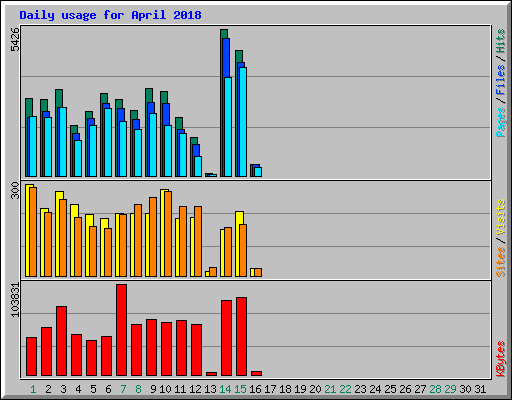Click the yellow 'Visits' legend label
The height and width of the screenshot is (400, 512).
[x=501, y=217]
